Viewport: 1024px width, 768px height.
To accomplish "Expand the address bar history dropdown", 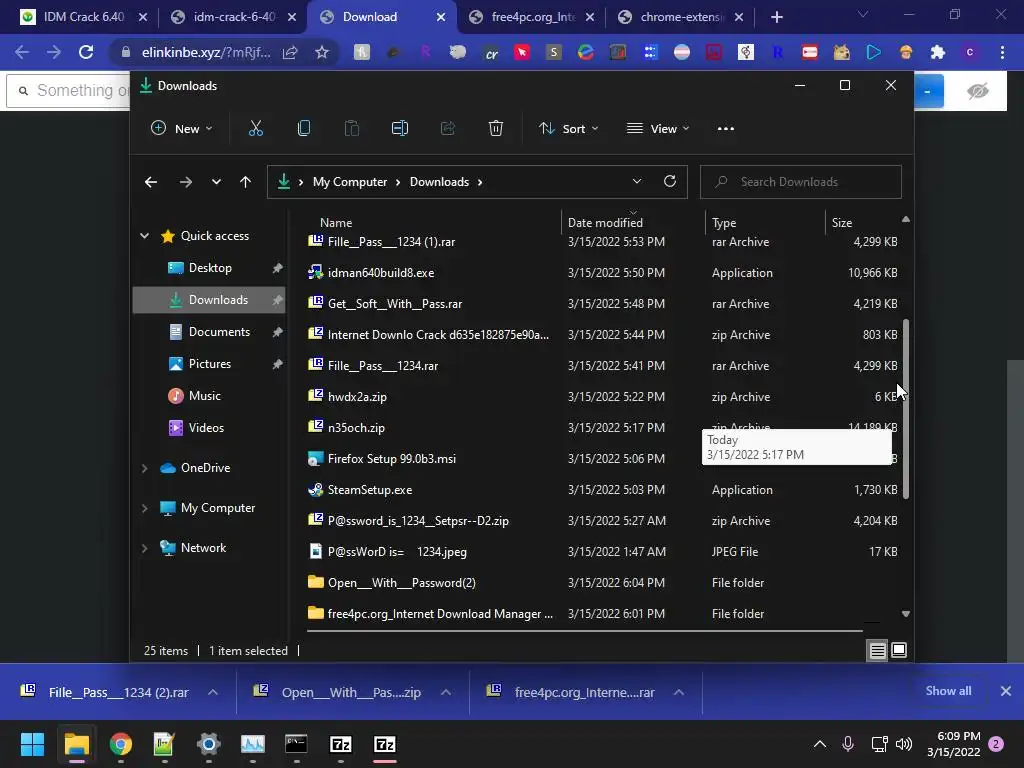I will [637, 182].
